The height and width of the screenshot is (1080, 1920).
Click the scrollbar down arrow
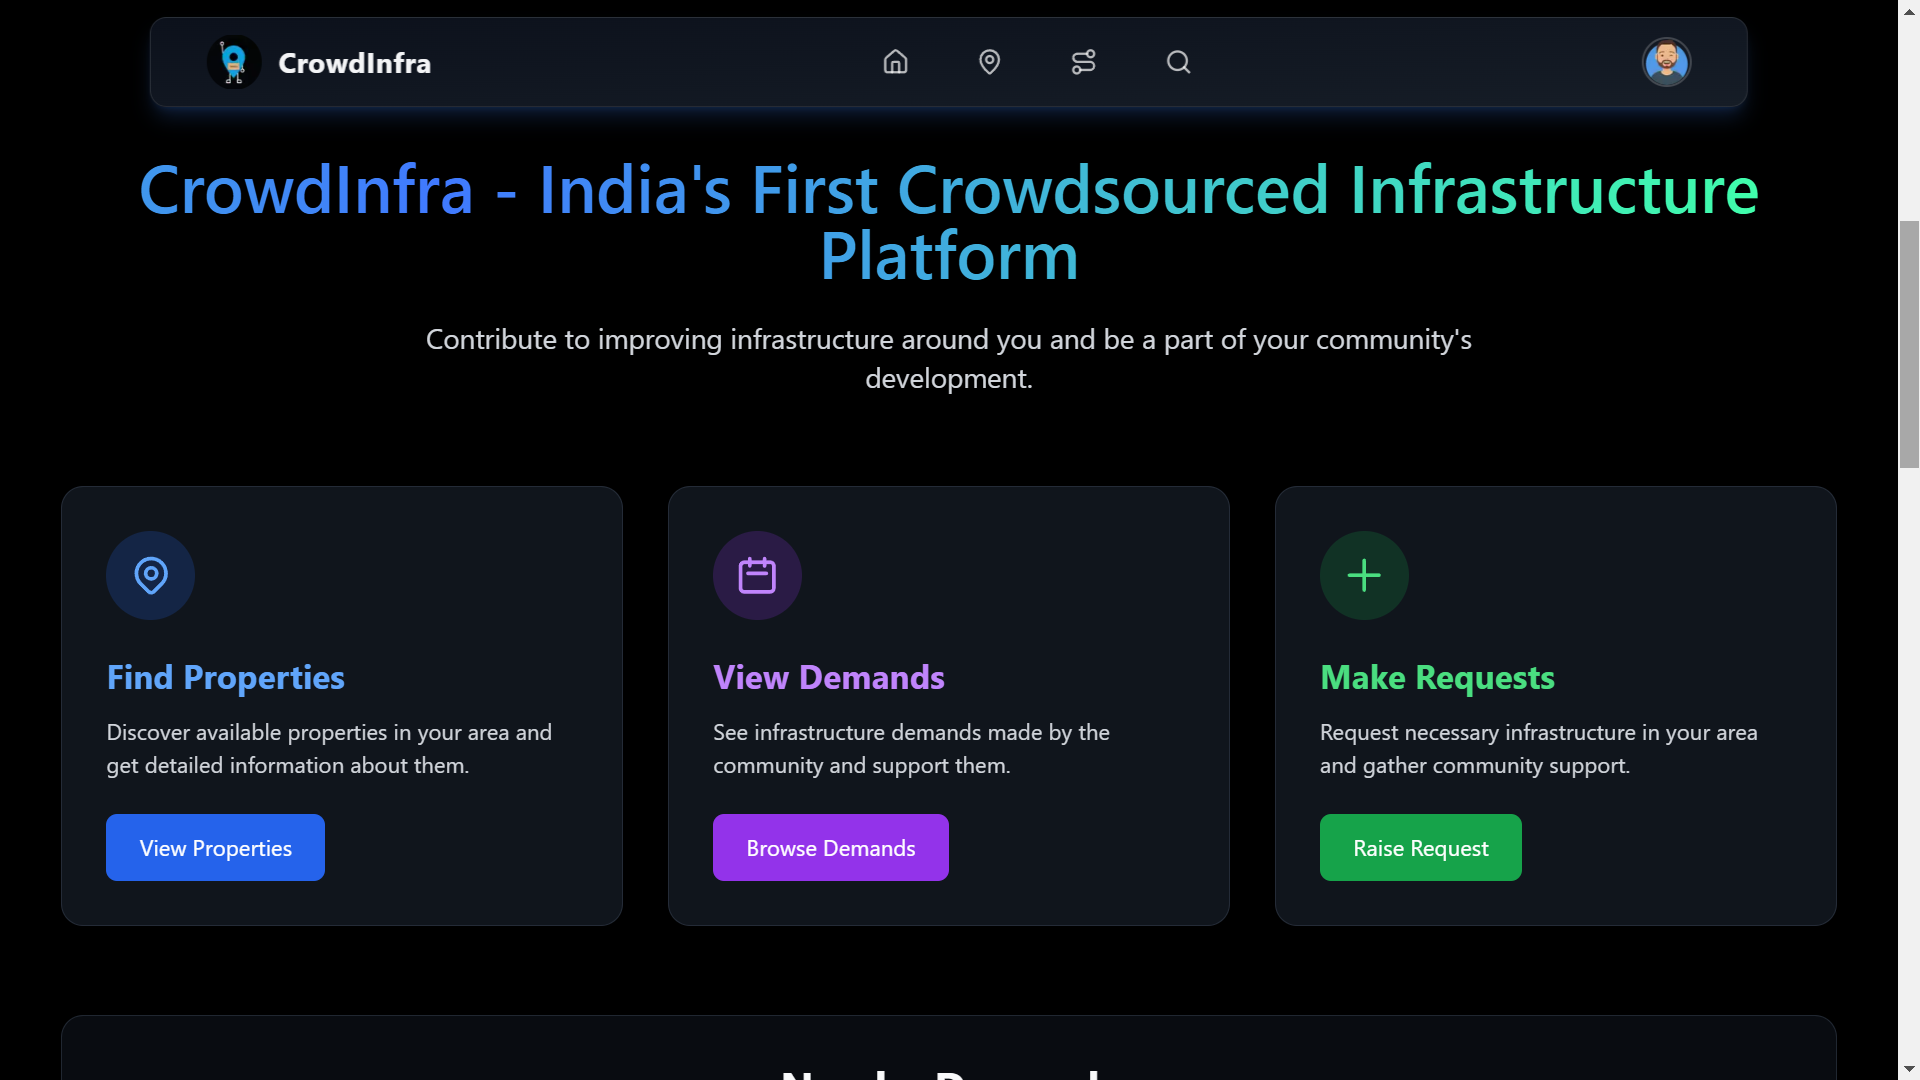1909,1069
